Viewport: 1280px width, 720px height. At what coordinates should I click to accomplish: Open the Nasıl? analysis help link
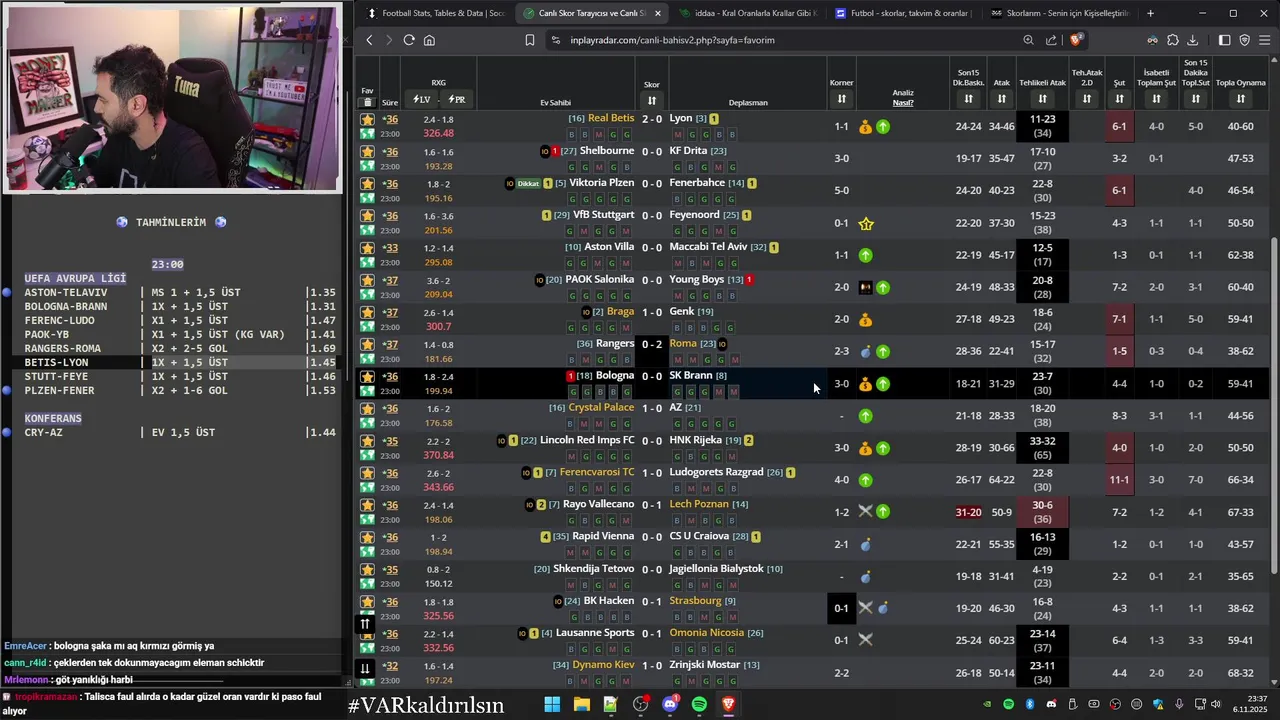[x=903, y=103]
